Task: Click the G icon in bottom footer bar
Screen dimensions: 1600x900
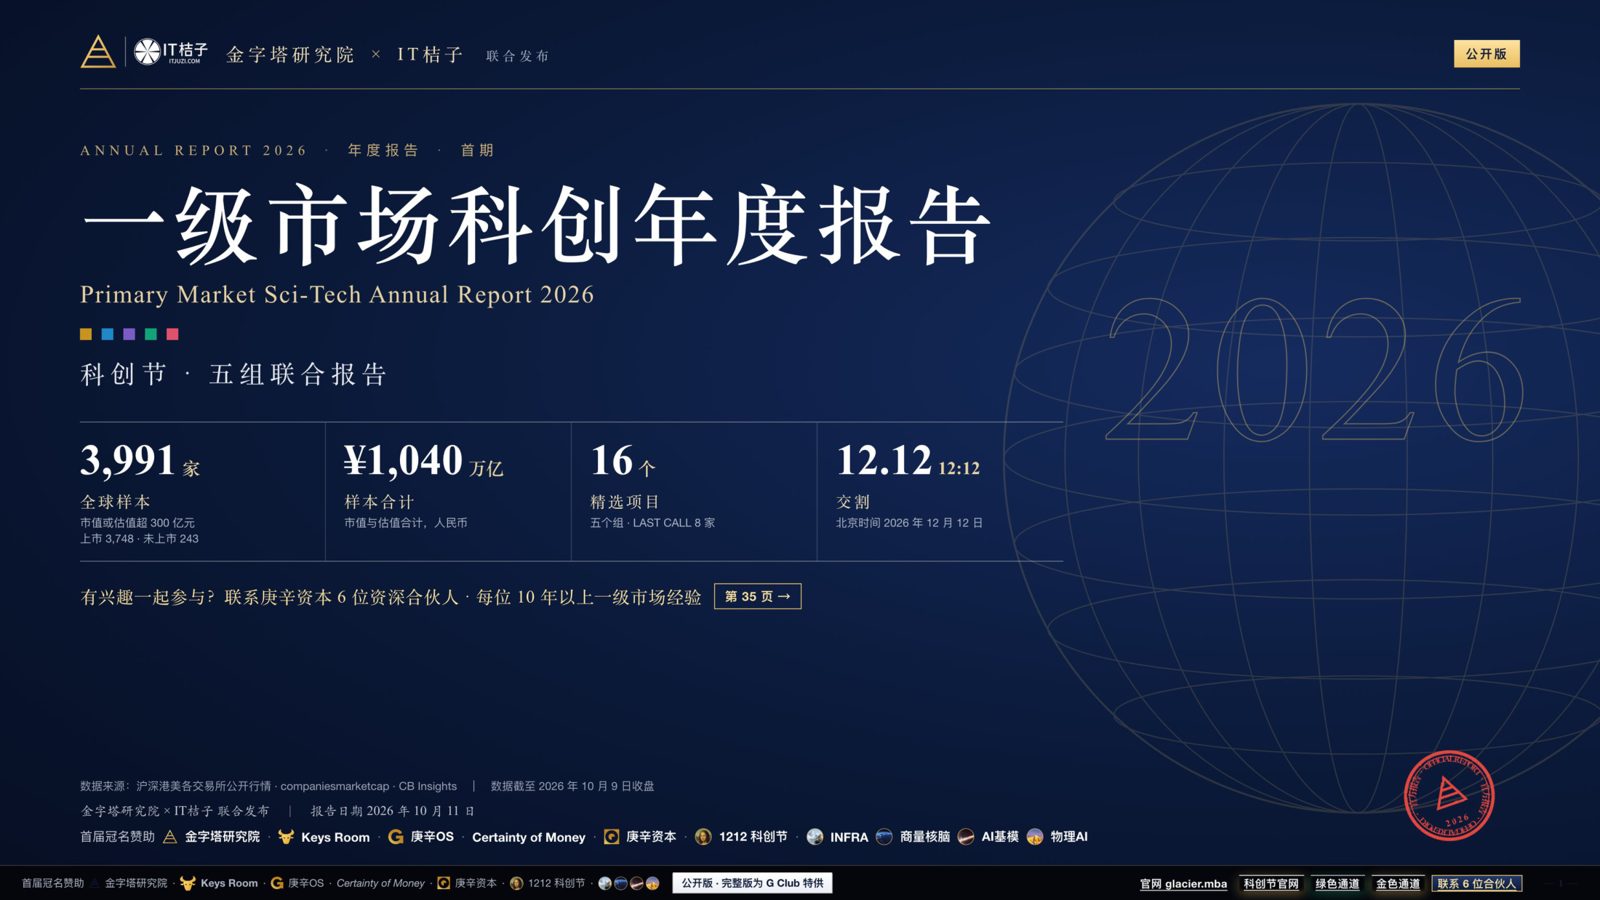Action: (277, 883)
